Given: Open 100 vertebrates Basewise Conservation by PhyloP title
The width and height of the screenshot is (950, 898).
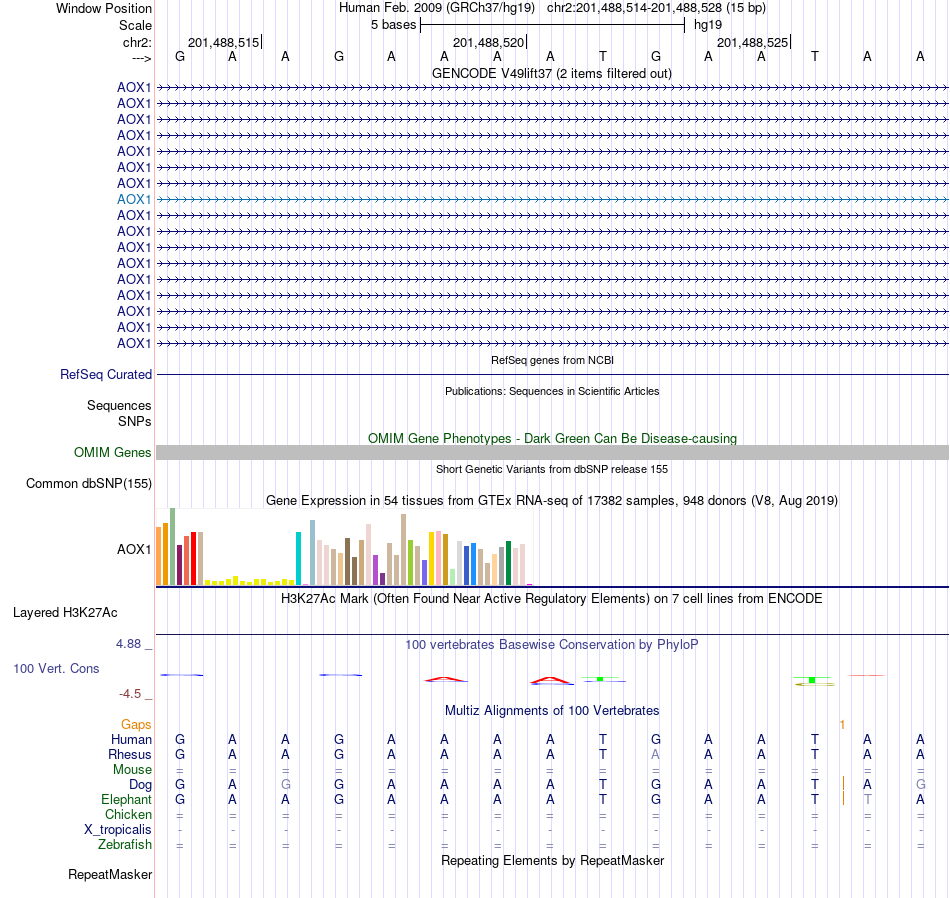Looking at the screenshot, I should (x=552, y=645).
